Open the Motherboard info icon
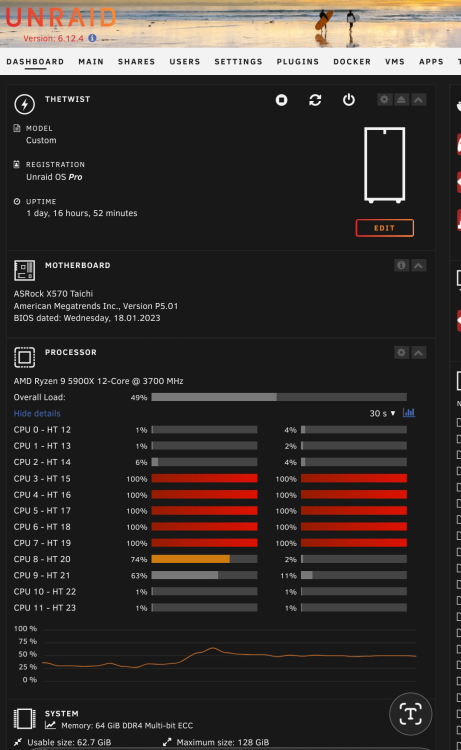 [401, 265]
